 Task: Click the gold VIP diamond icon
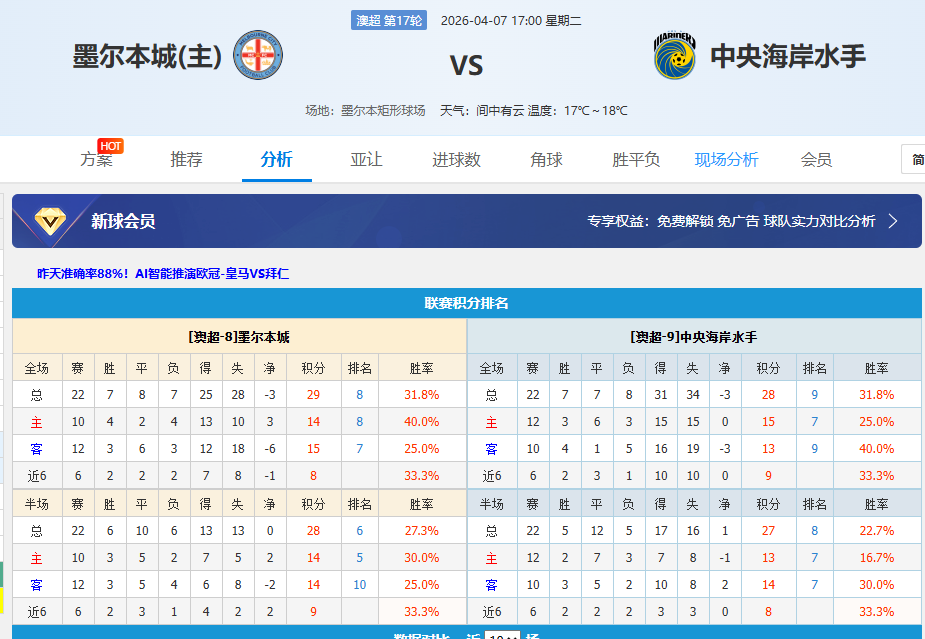pyautogui.click(x=52, y=221)
